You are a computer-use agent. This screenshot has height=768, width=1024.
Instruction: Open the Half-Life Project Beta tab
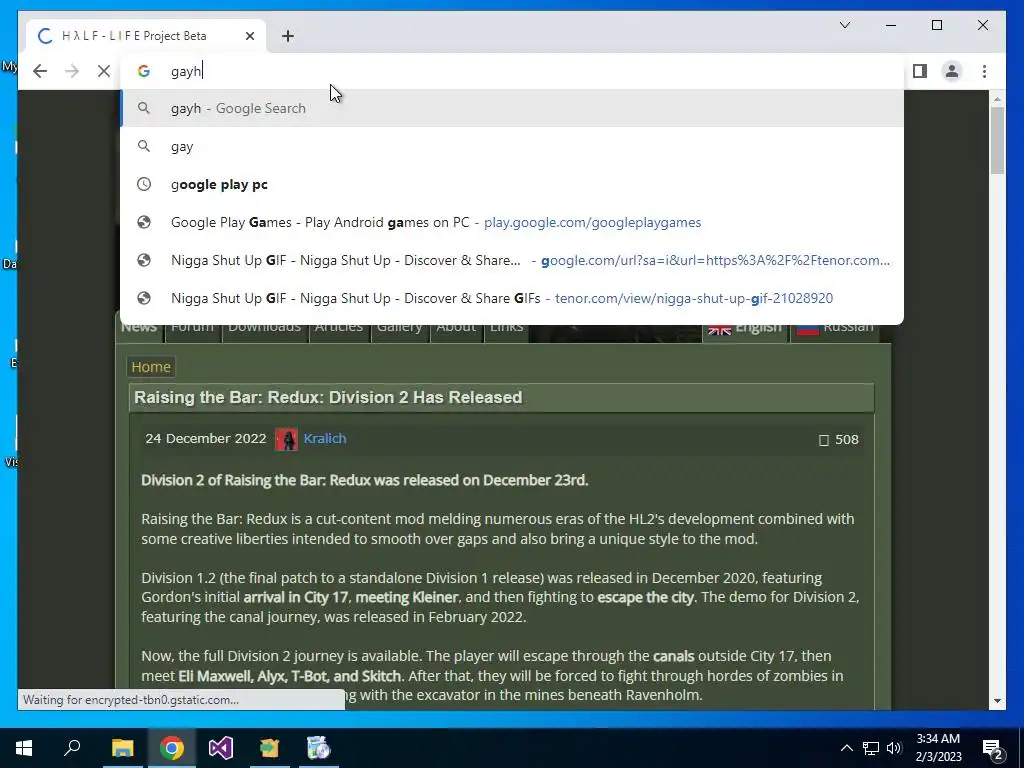click(x=146, y=36)
